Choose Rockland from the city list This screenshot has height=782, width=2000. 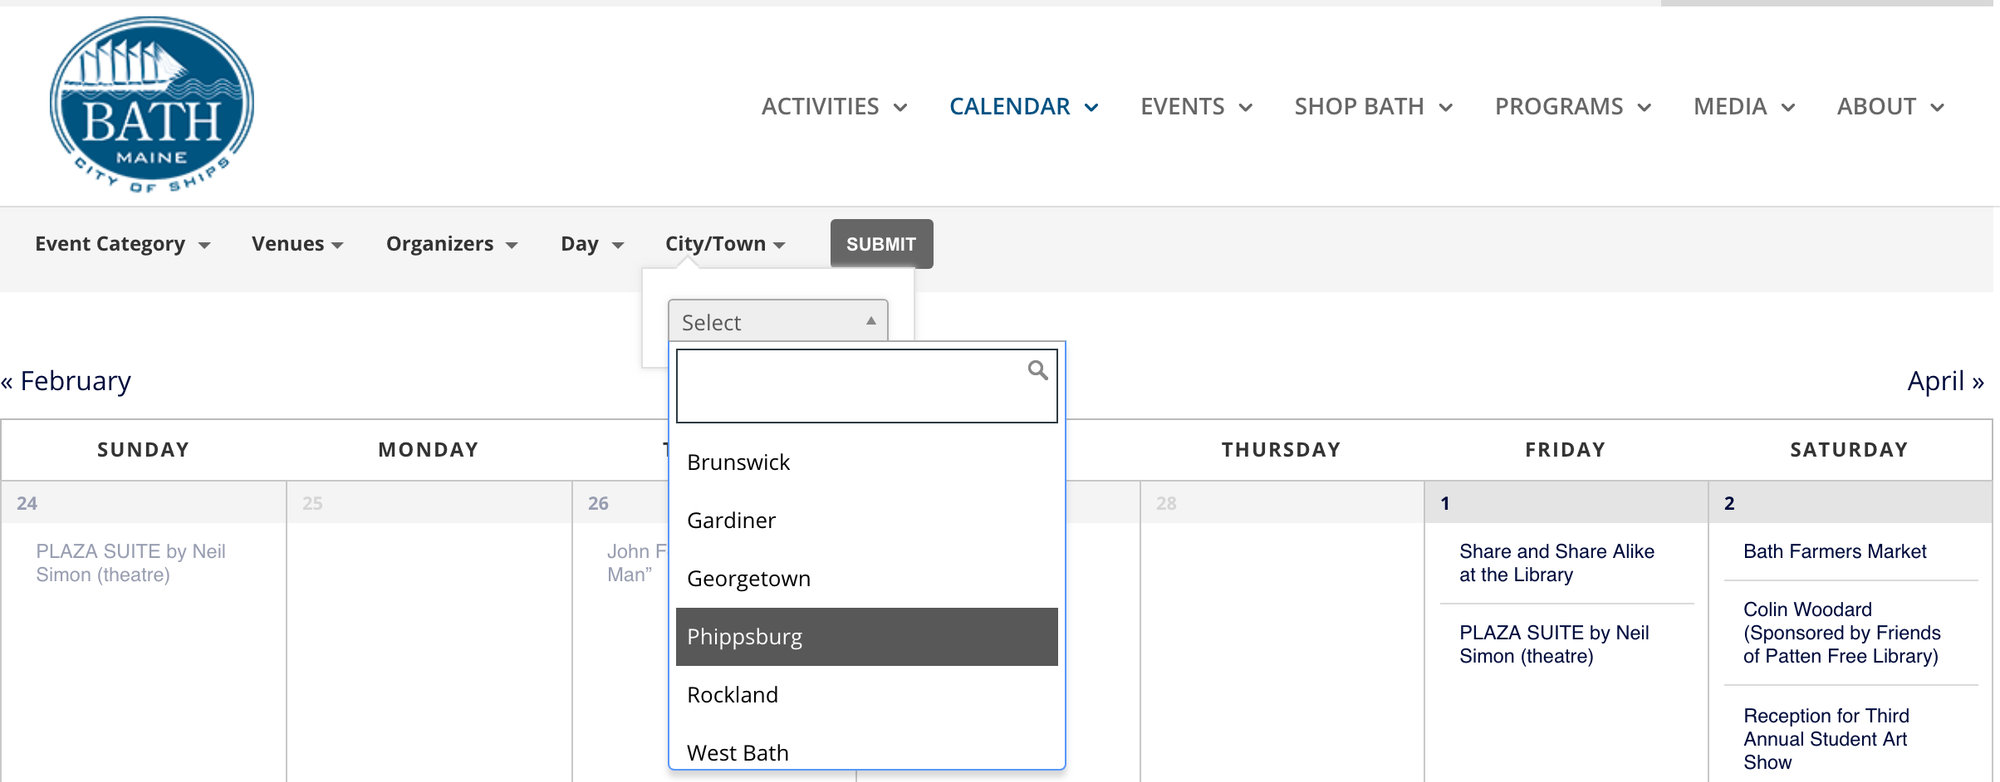(x=867, y=695)
